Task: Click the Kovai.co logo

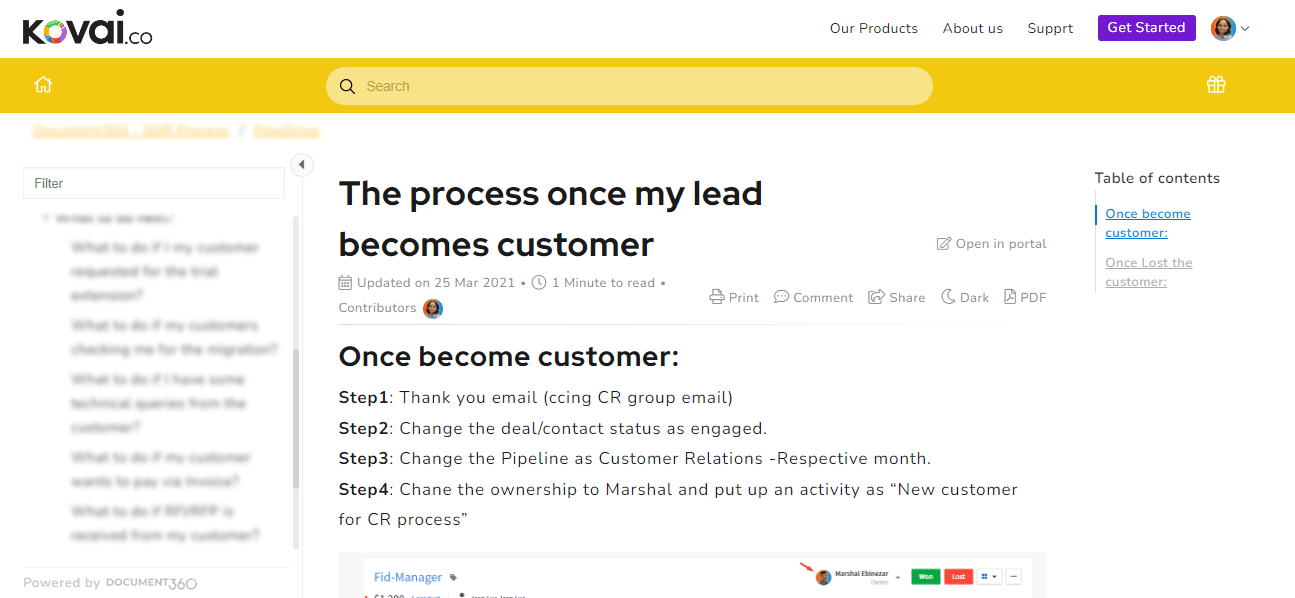Action: (87, 28)
